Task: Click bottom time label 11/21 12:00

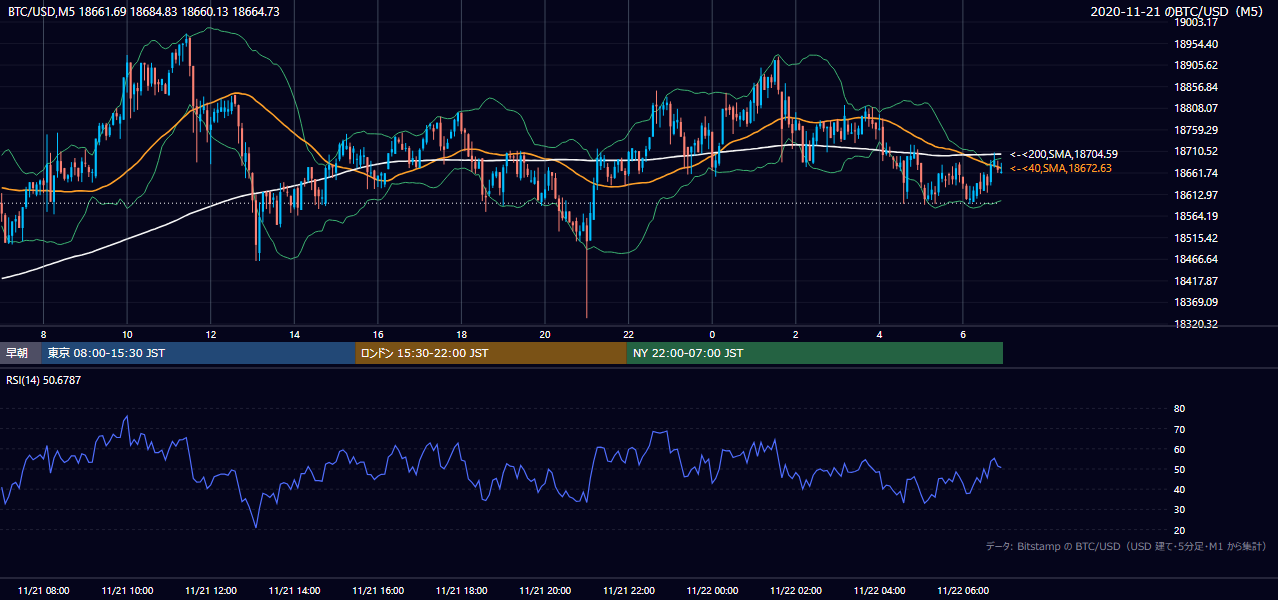Action: click(211, 591)
